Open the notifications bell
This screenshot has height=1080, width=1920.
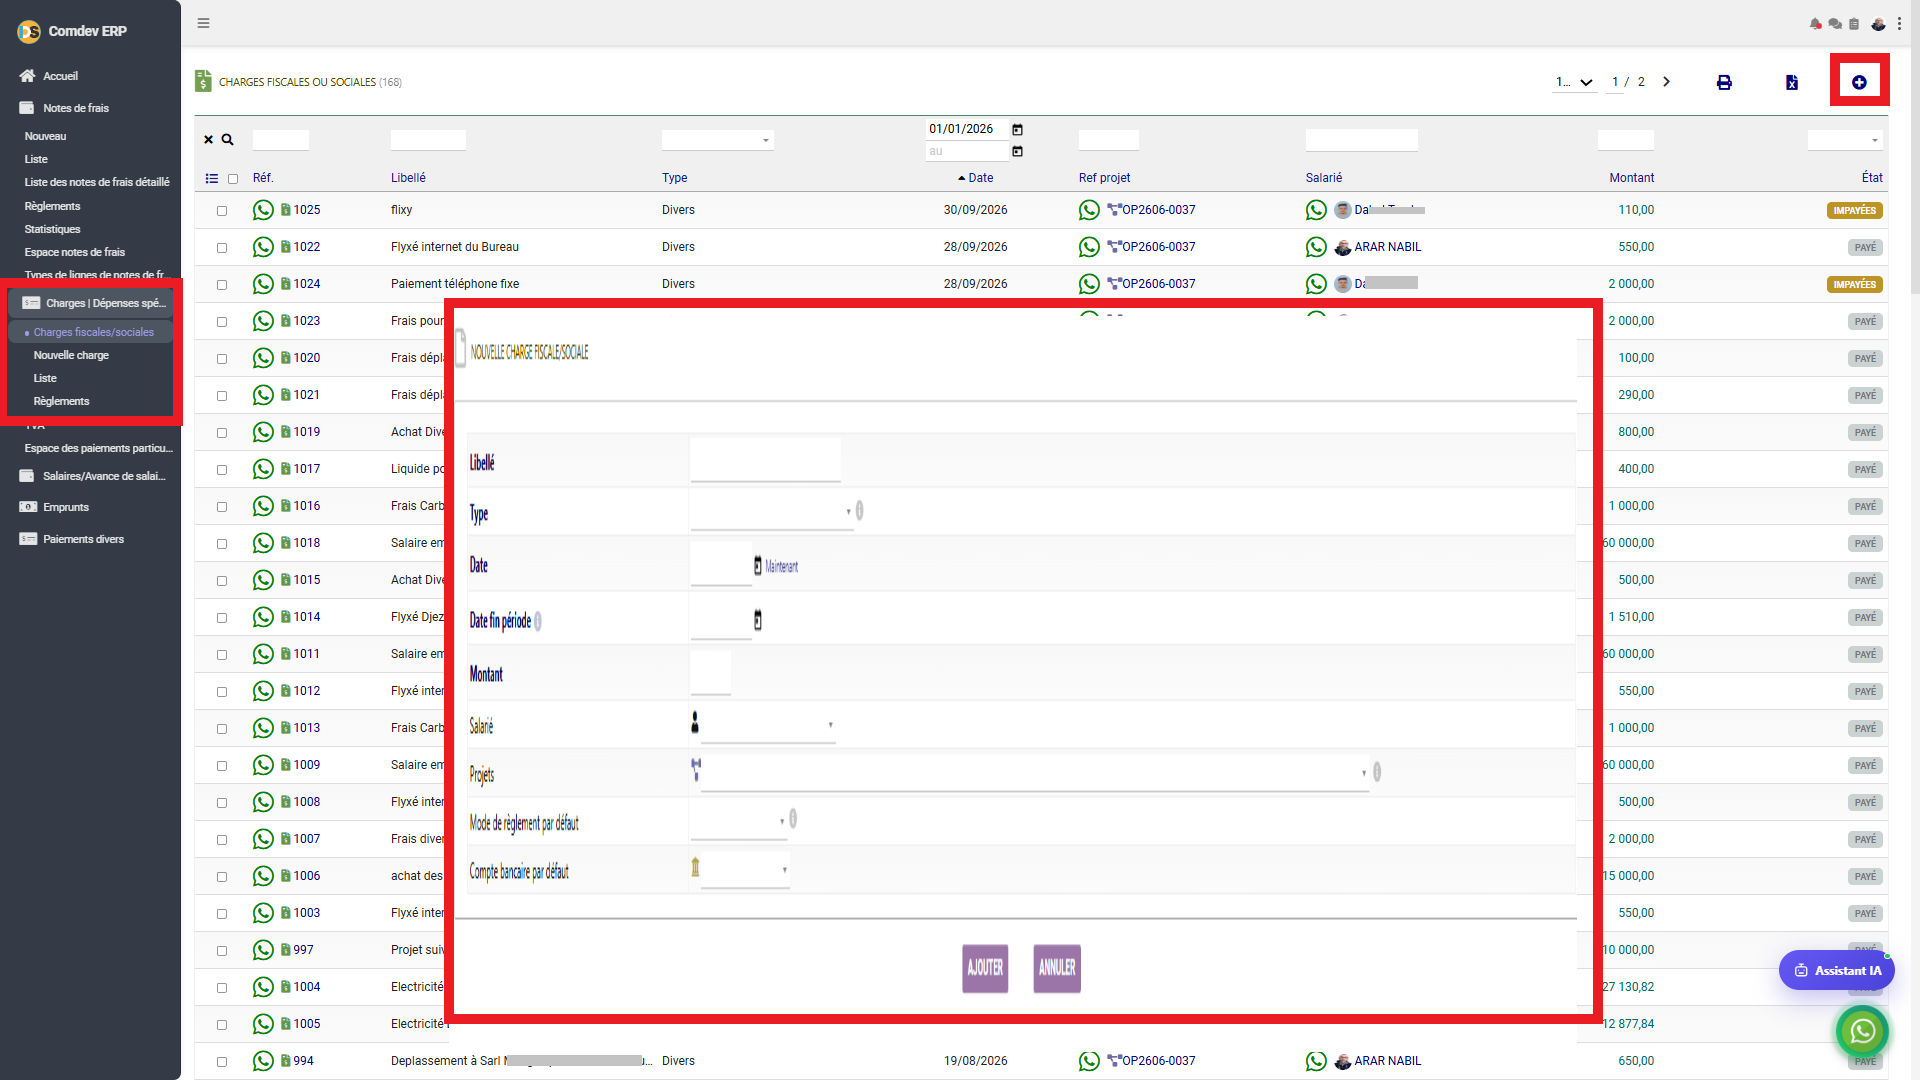[x=1815, y=24]
